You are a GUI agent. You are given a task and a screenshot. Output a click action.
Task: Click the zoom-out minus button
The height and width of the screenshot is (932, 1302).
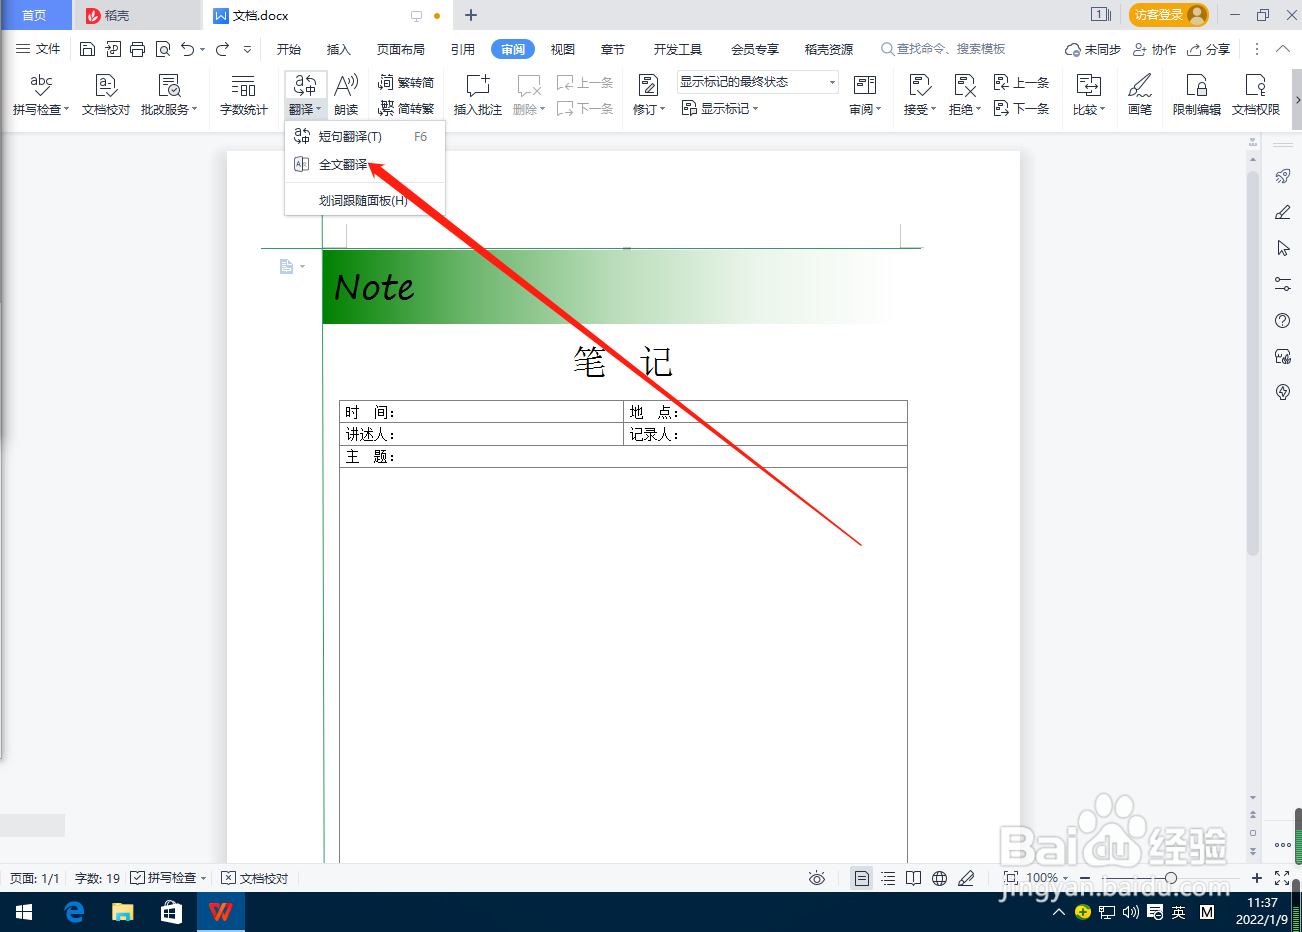coord(1085,878)
